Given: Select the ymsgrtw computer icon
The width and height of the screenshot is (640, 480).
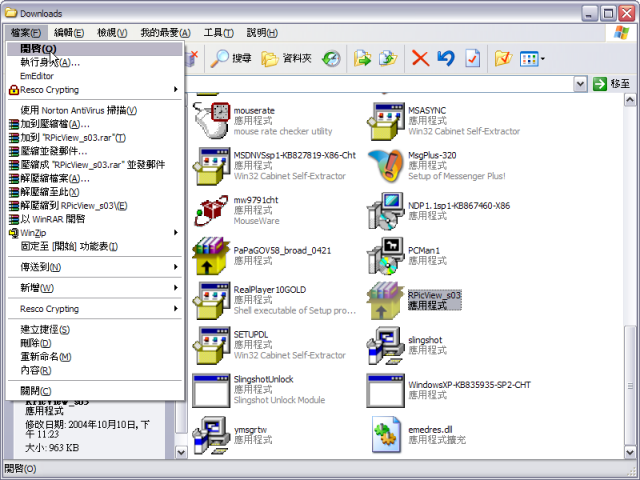Looking at the screenshot, I should pos(211,435).
